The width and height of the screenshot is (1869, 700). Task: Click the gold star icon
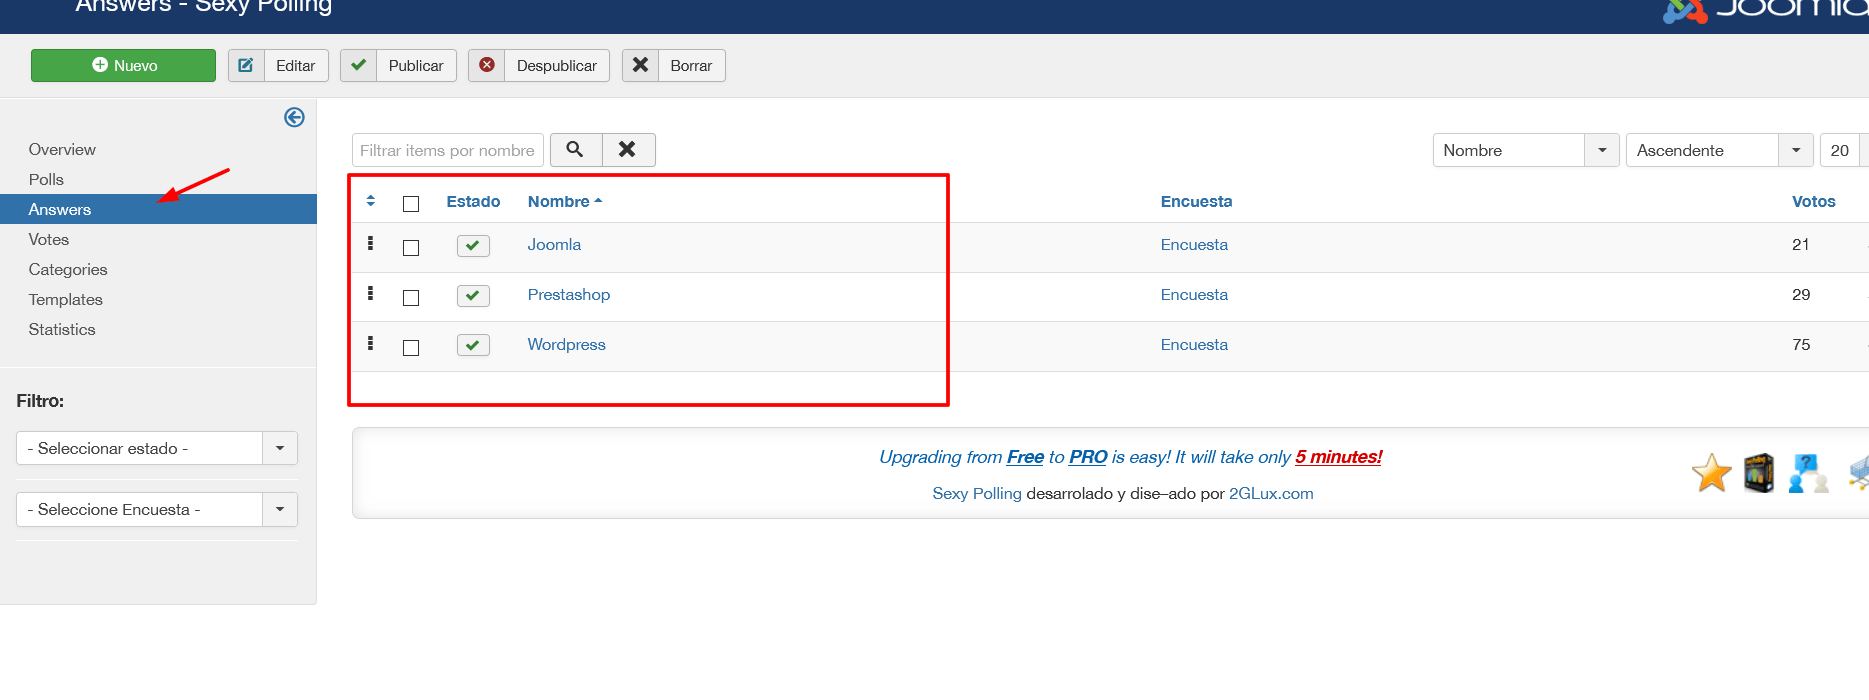point(1711,473)
